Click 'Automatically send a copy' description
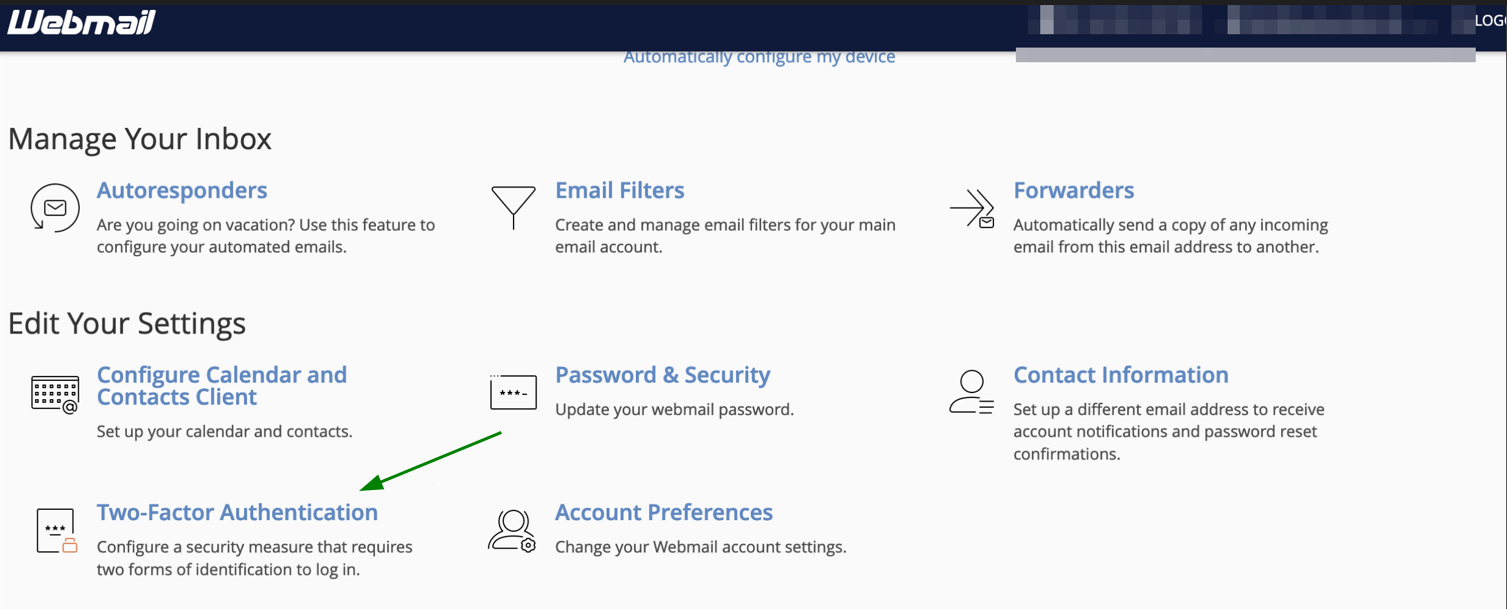 pos(1171,236)
